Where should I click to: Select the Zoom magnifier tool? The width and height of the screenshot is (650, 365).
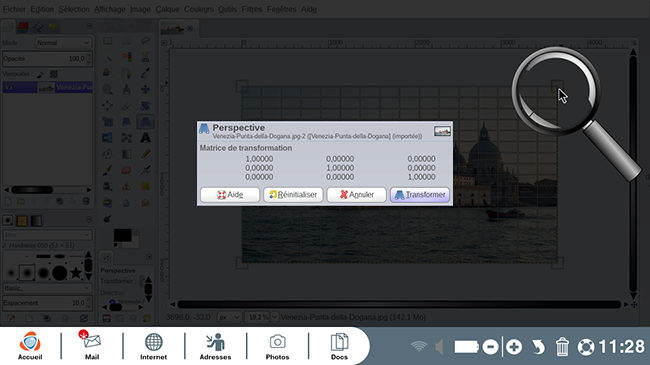click(x=107, y=89)
